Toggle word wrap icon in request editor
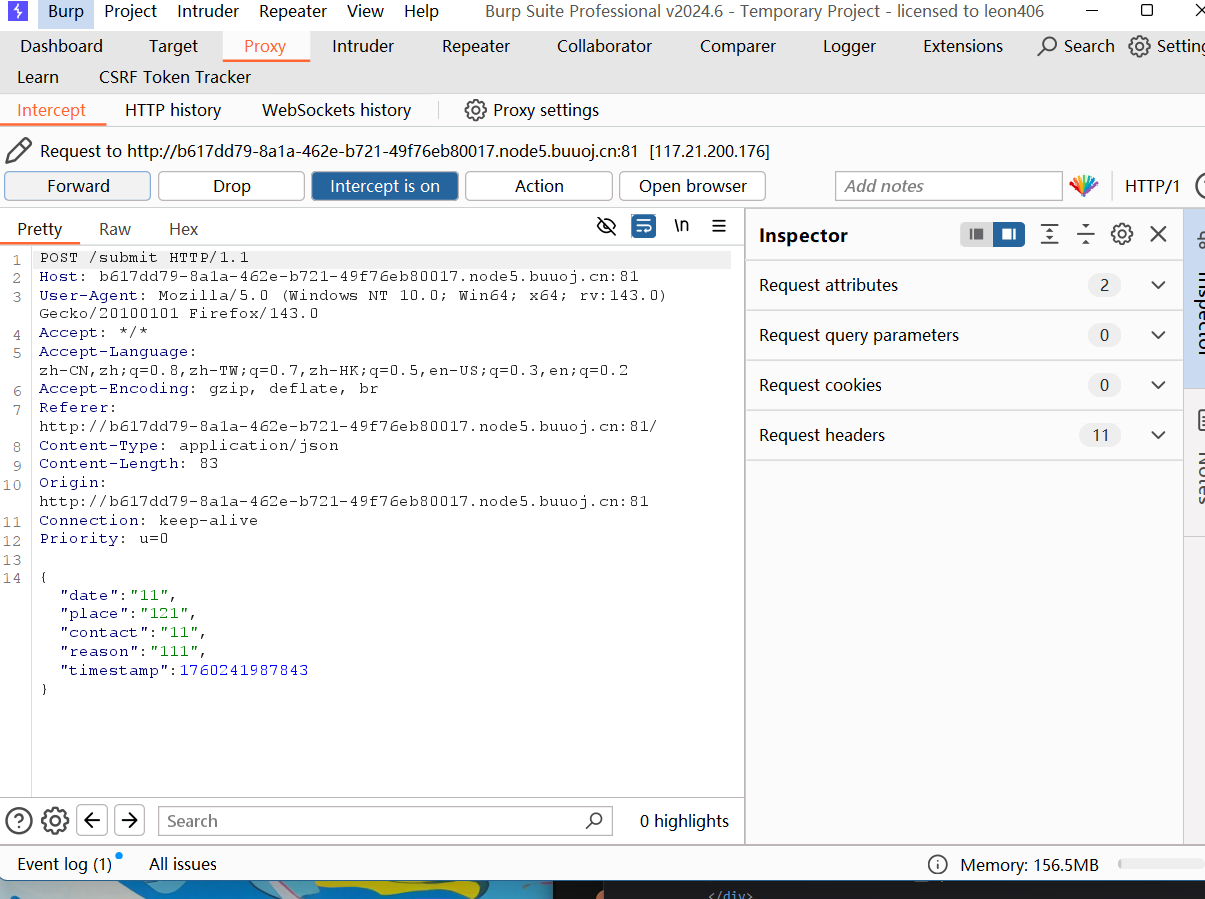 click(x=643, y=226)
